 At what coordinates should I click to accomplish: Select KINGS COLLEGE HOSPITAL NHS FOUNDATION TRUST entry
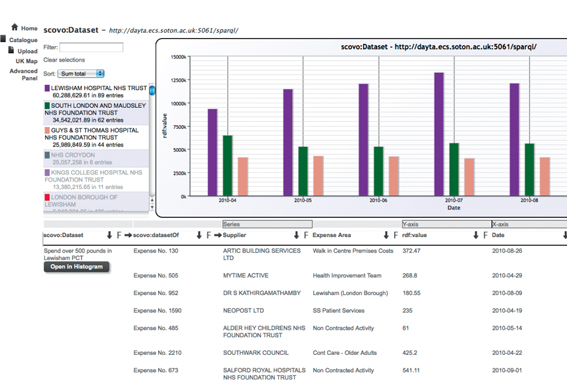[x=96, y=179]
